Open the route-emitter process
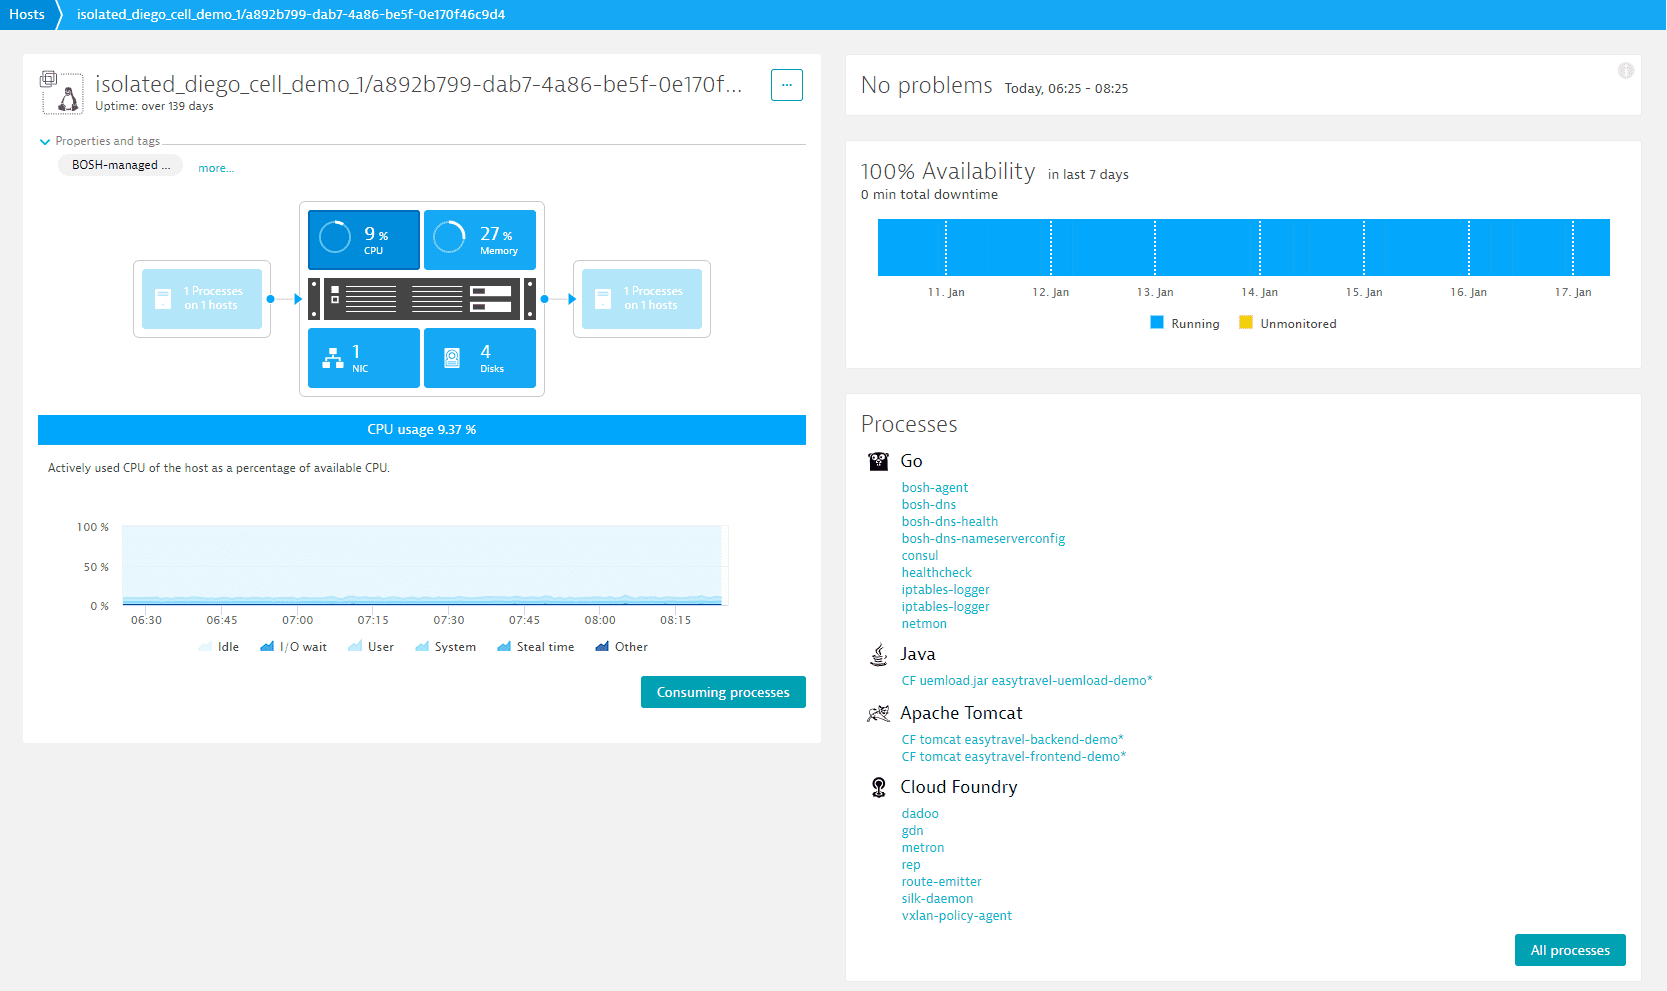Image resolution: width=1667 pixels, height=991 pixels. pyautogui.click(x=941, y=882)
